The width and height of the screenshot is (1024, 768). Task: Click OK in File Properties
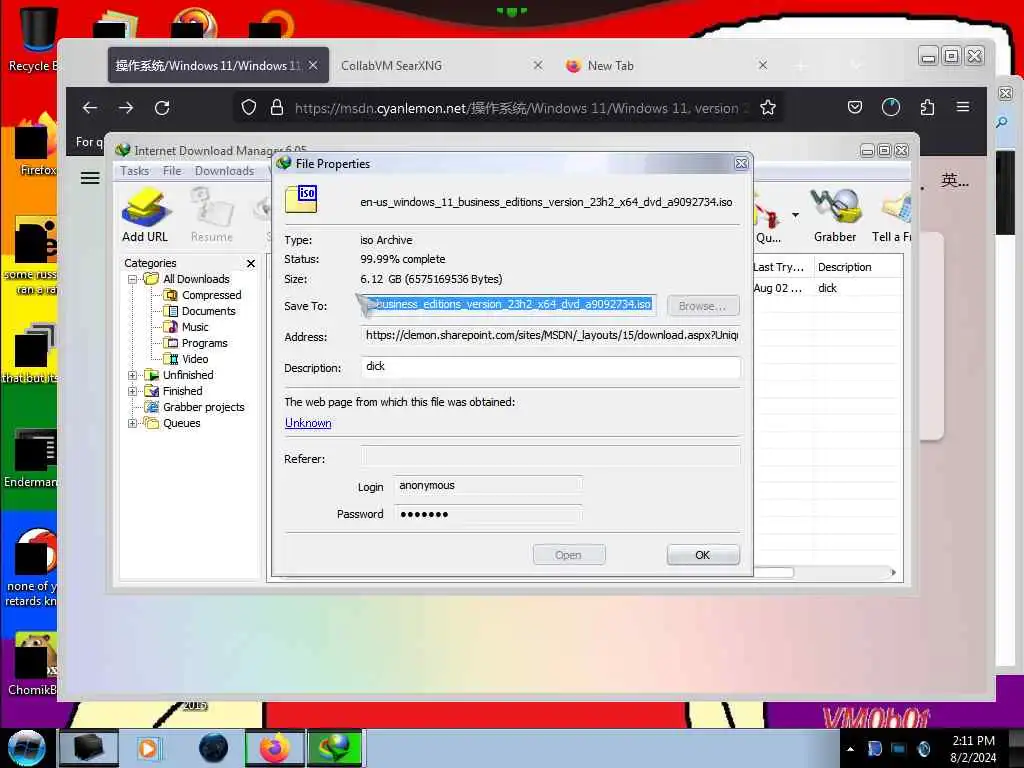pyautogui.click(x=703, y=555)
